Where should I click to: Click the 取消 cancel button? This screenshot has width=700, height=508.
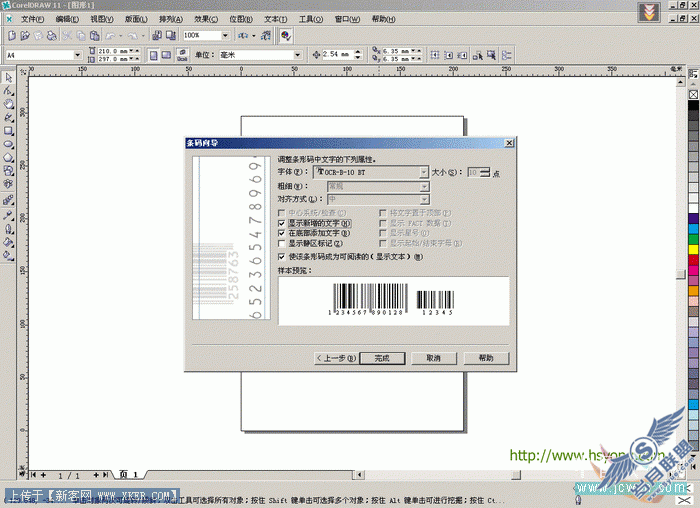coord(433,358)
